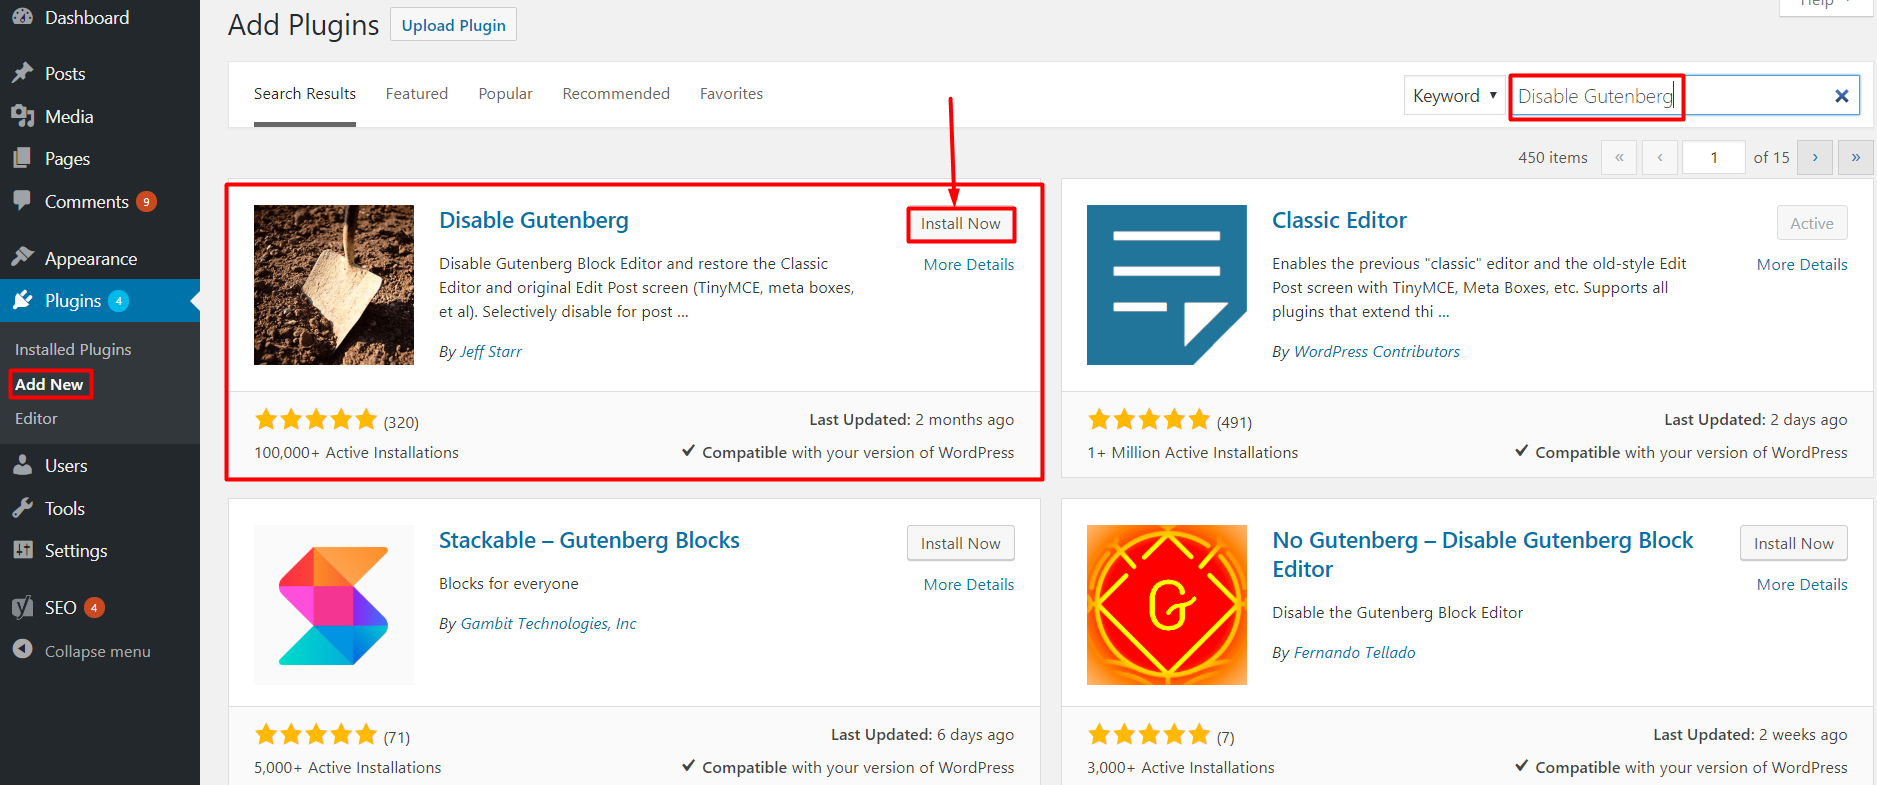Click the Disable Gutenberg (320) rating count
Screen dimensions: 1877x785
[x=401, y=422]
